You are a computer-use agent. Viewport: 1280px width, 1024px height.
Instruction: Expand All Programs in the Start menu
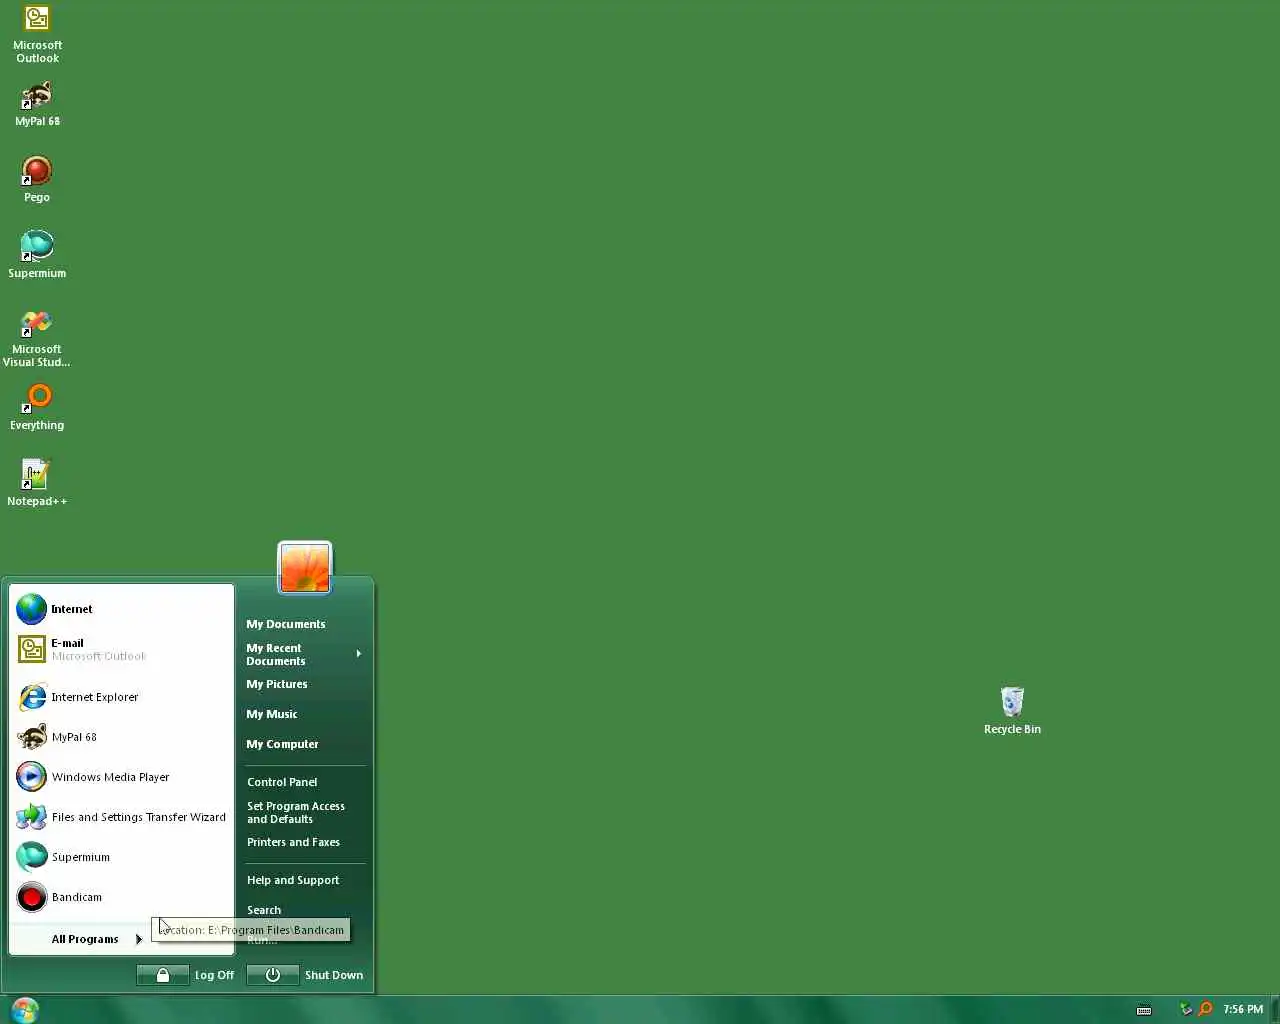click(97, 939)
